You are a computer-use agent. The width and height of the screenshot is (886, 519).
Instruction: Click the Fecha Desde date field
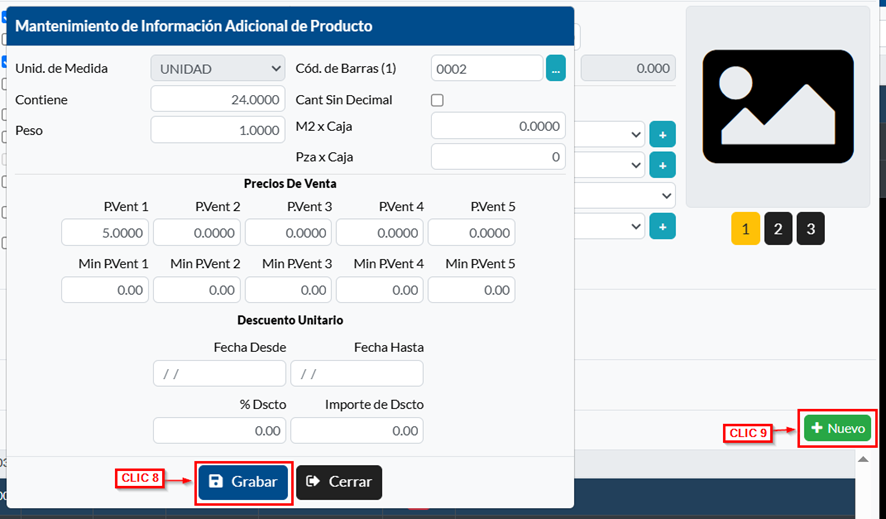pyautogui.click(x=219, y=374)
